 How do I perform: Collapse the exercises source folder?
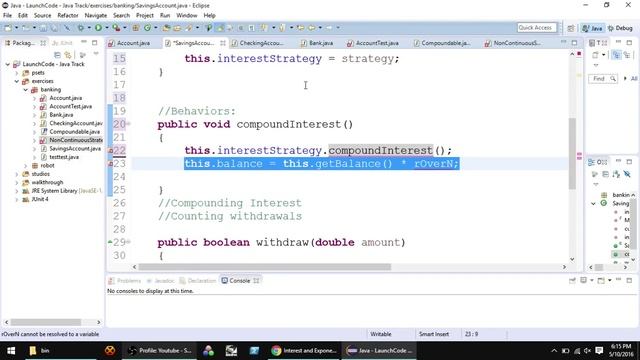(x=17, y=81)
